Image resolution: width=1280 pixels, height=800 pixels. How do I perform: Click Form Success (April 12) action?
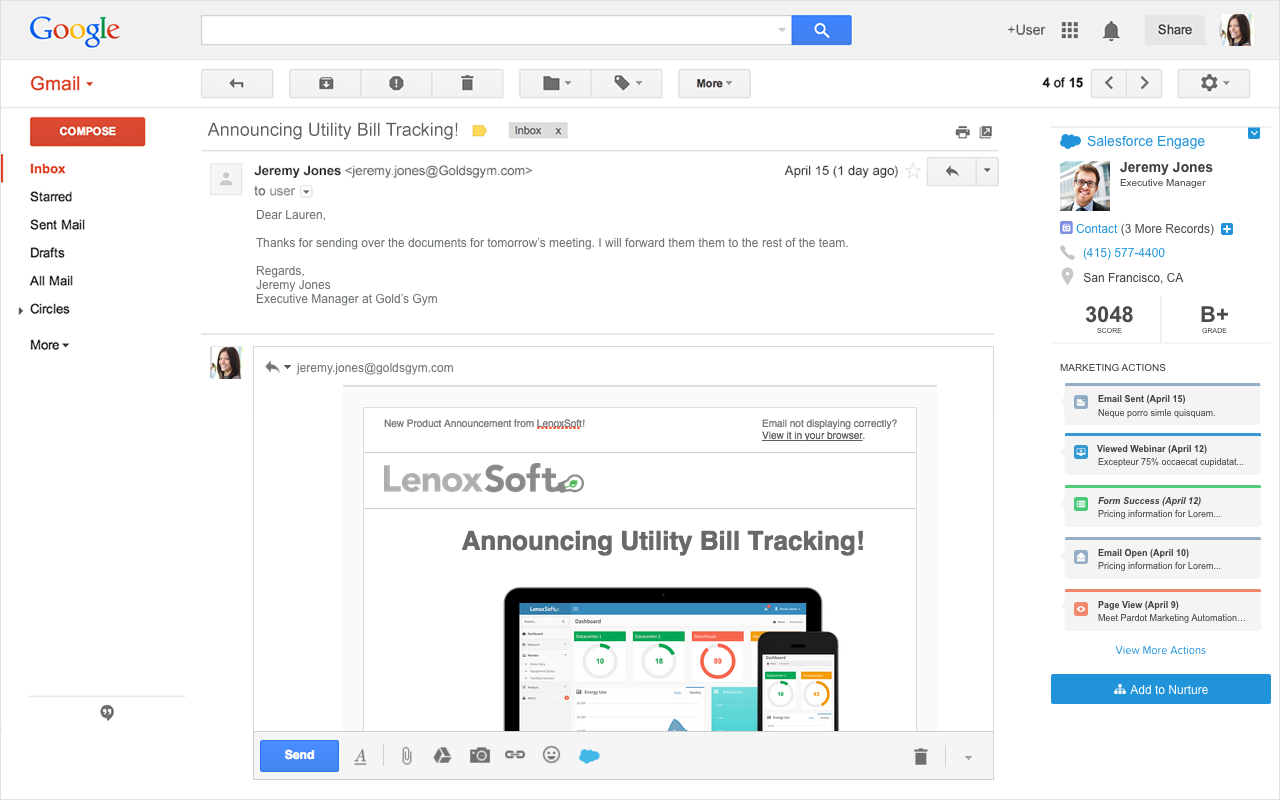tap(1162, 507)
